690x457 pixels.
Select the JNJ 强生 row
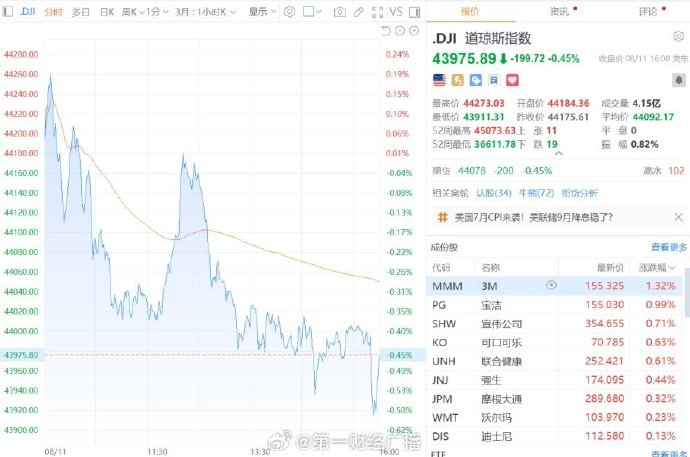tap(554, 380)
